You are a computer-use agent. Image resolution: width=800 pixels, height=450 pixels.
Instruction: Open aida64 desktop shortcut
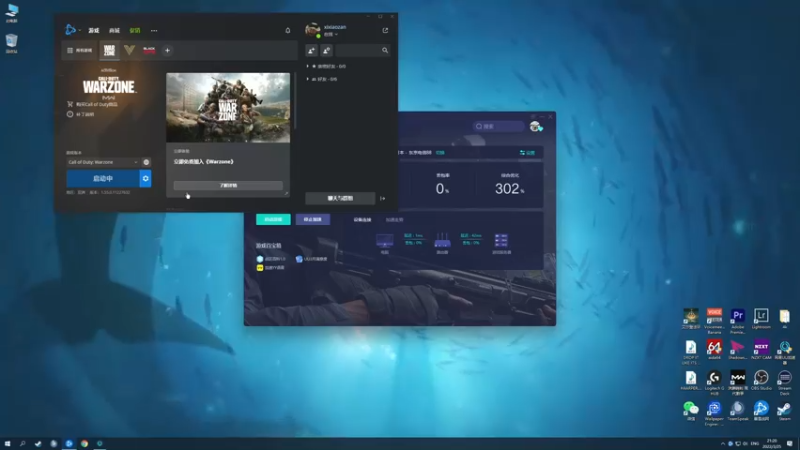714,349
